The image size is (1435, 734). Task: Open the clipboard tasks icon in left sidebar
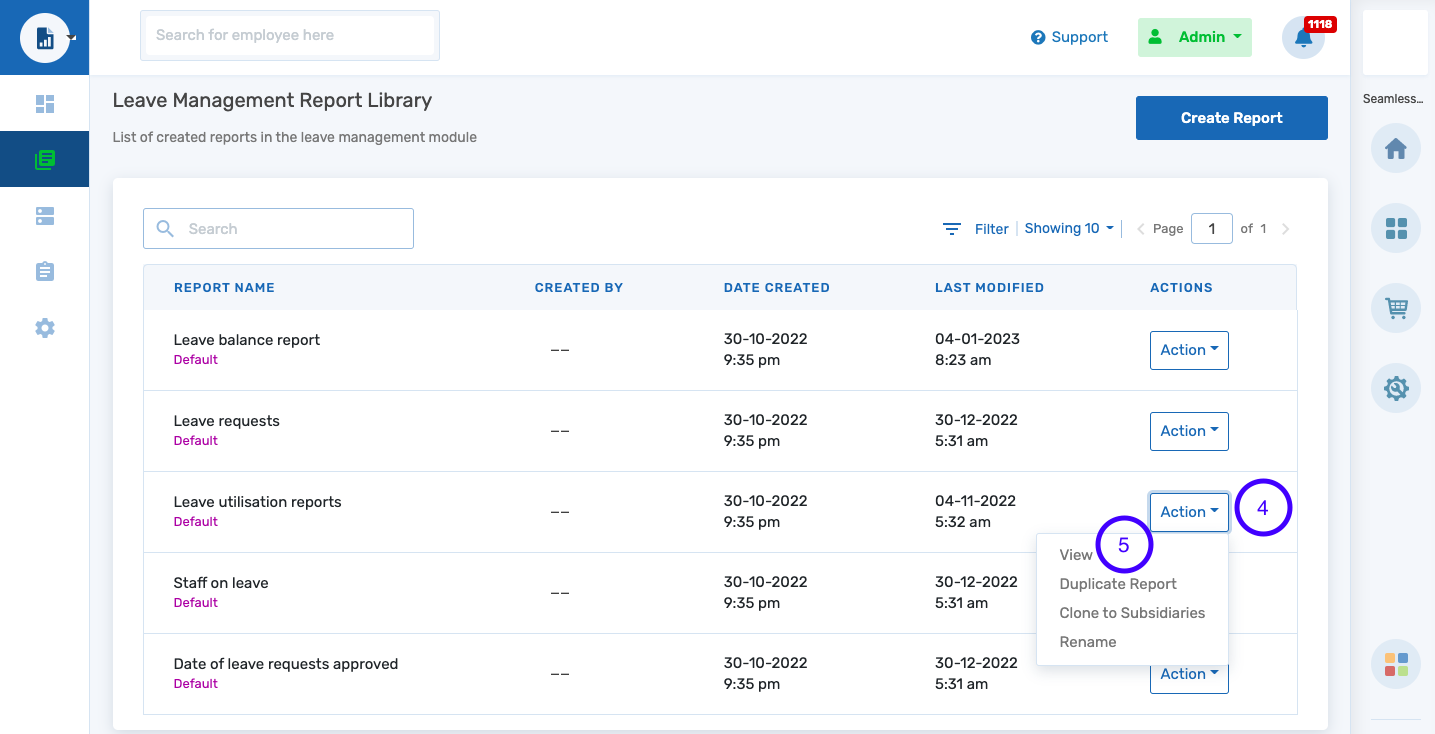(44, 271)
